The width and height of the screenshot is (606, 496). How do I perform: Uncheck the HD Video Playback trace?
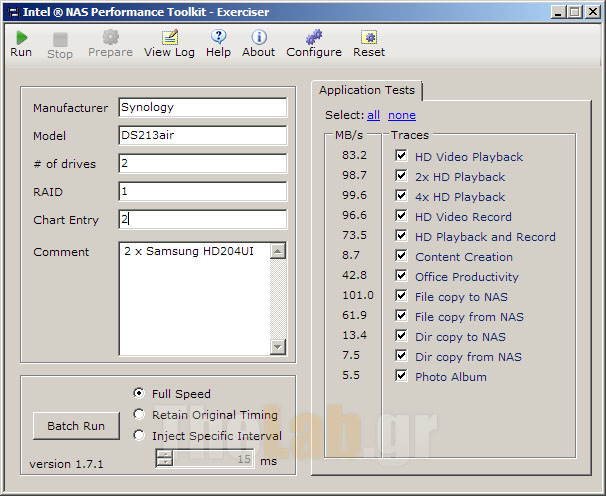[x=401, y=156]
